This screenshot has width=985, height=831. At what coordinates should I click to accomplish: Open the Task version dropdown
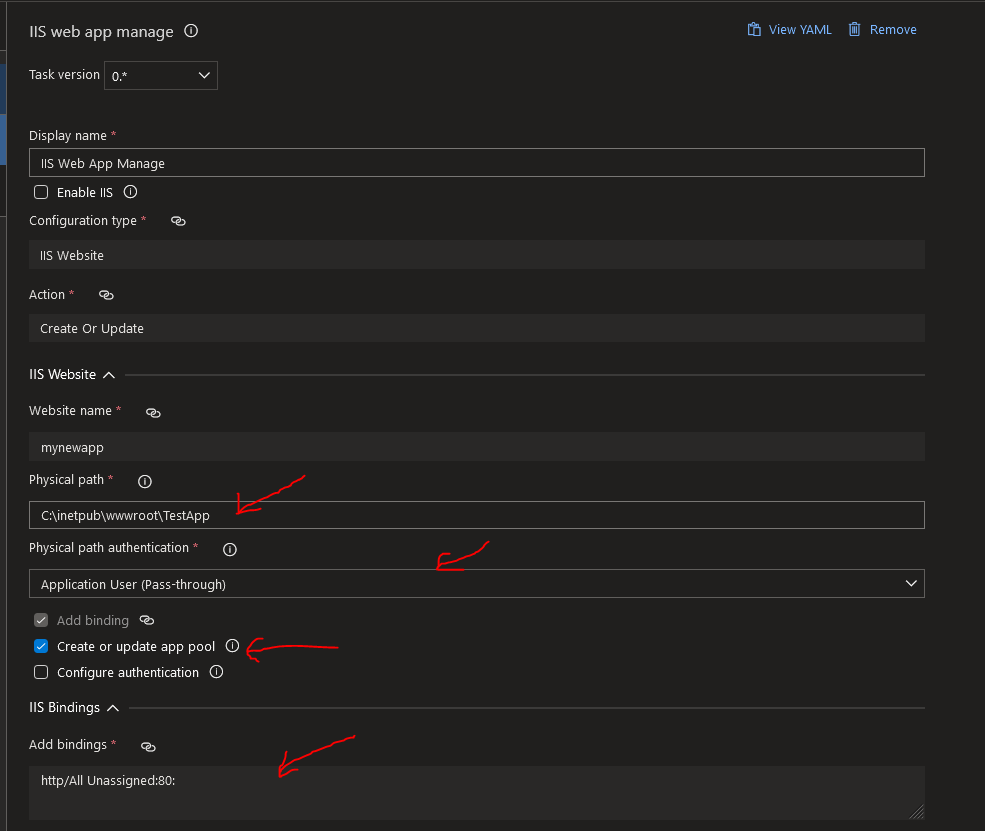click(x=161, y=75)
